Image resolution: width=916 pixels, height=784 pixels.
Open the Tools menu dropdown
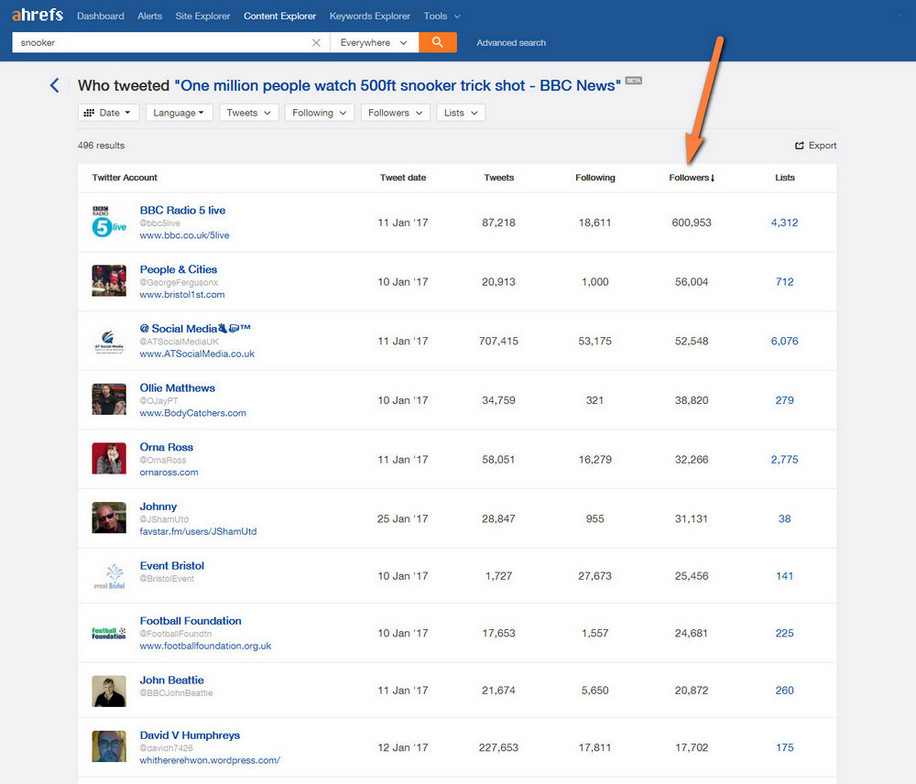[442, 16]
